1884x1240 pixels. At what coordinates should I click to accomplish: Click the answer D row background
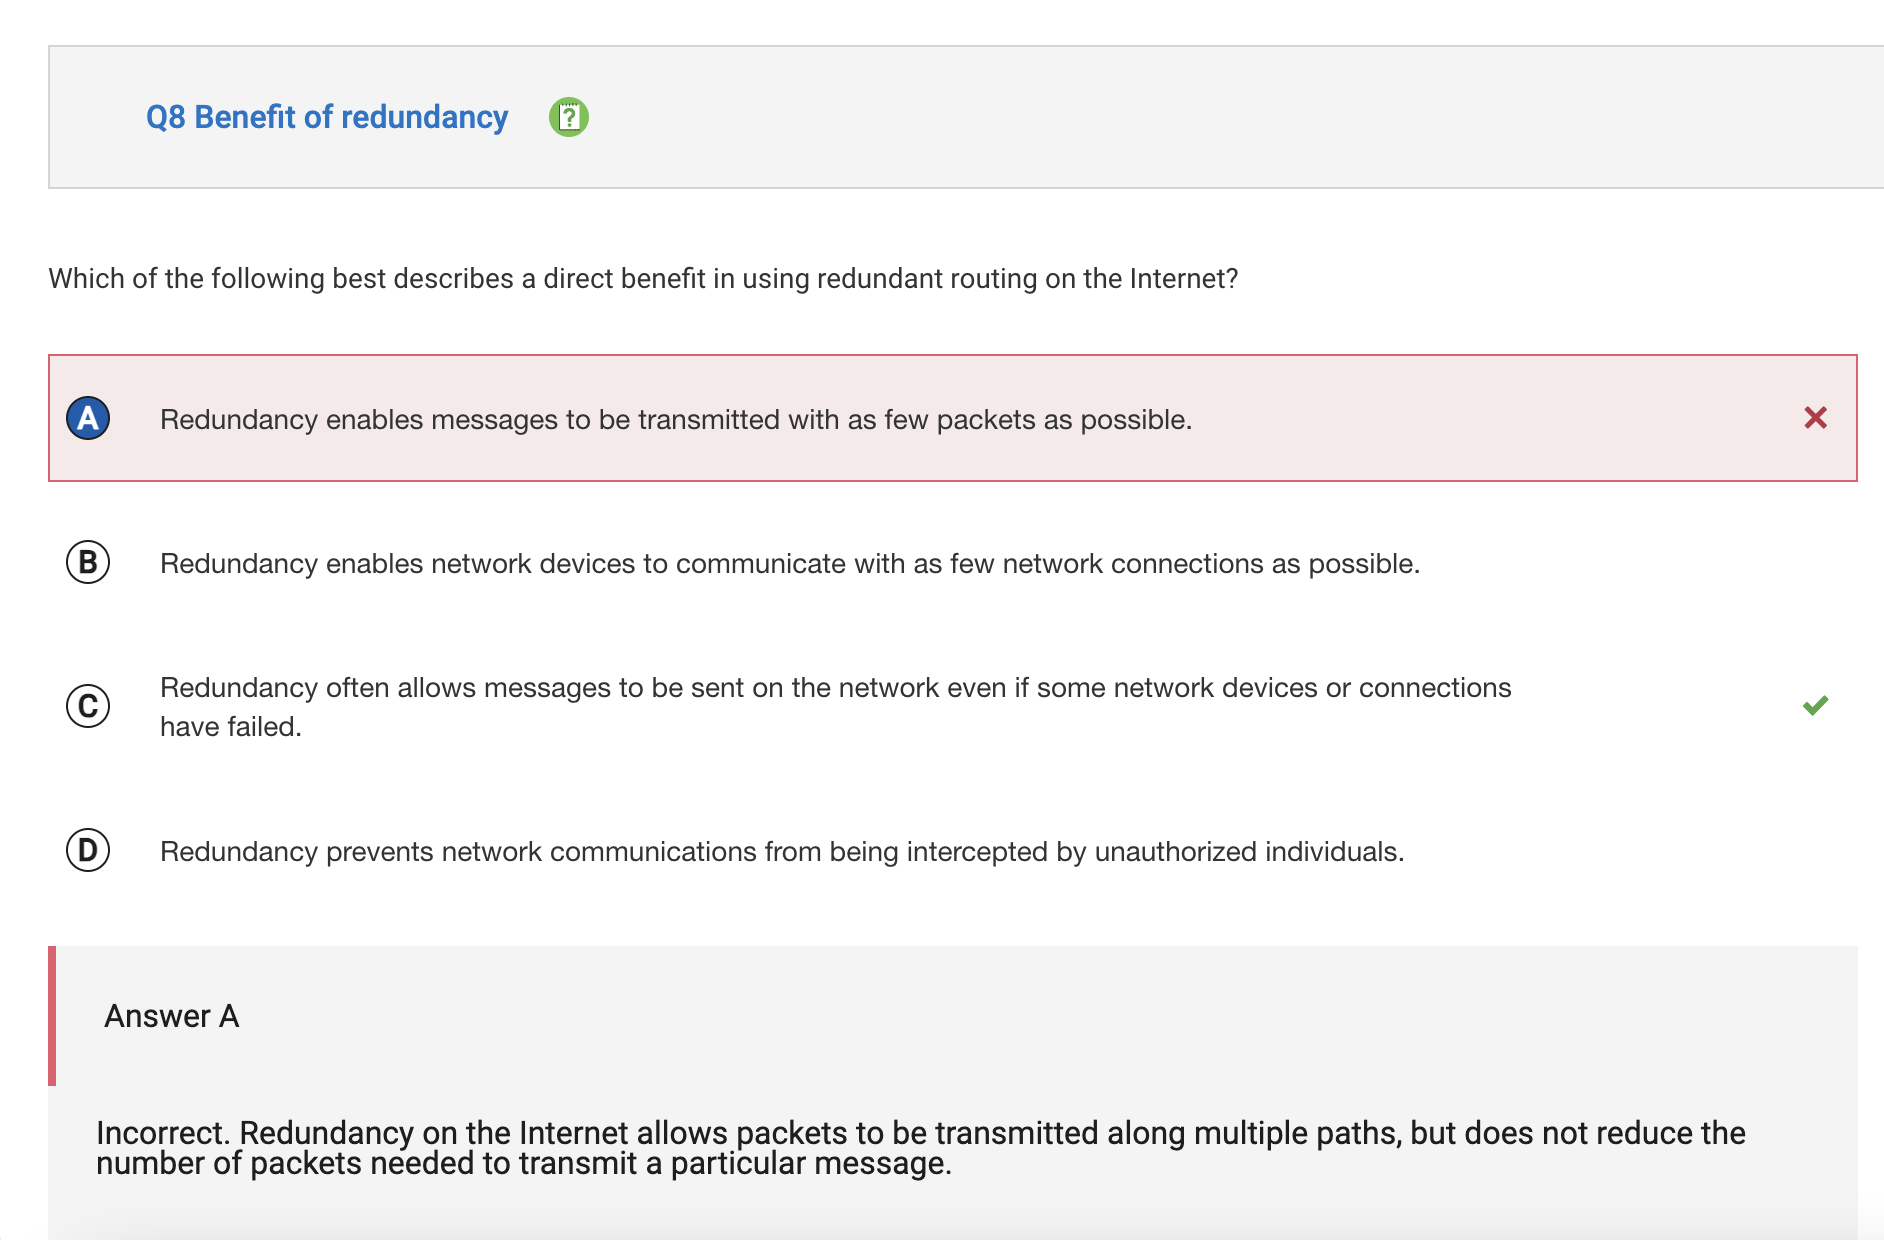(953, 850)
